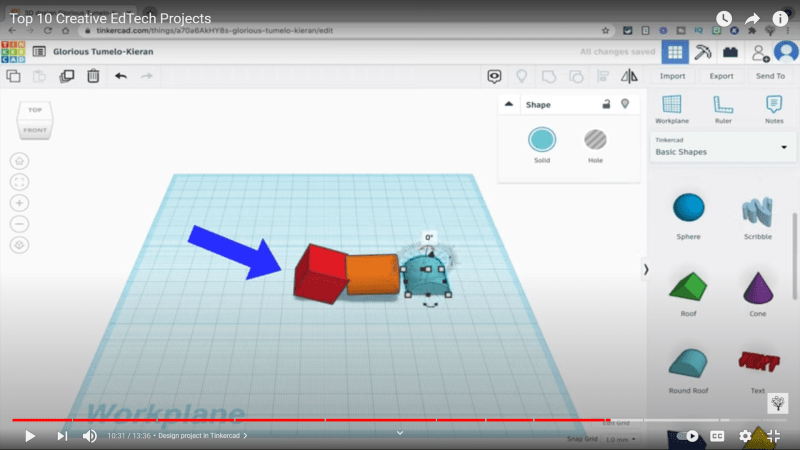This screenshot has height=450, width=800.
Task: Click the Fit all in view icon
Action: point(20,182)
